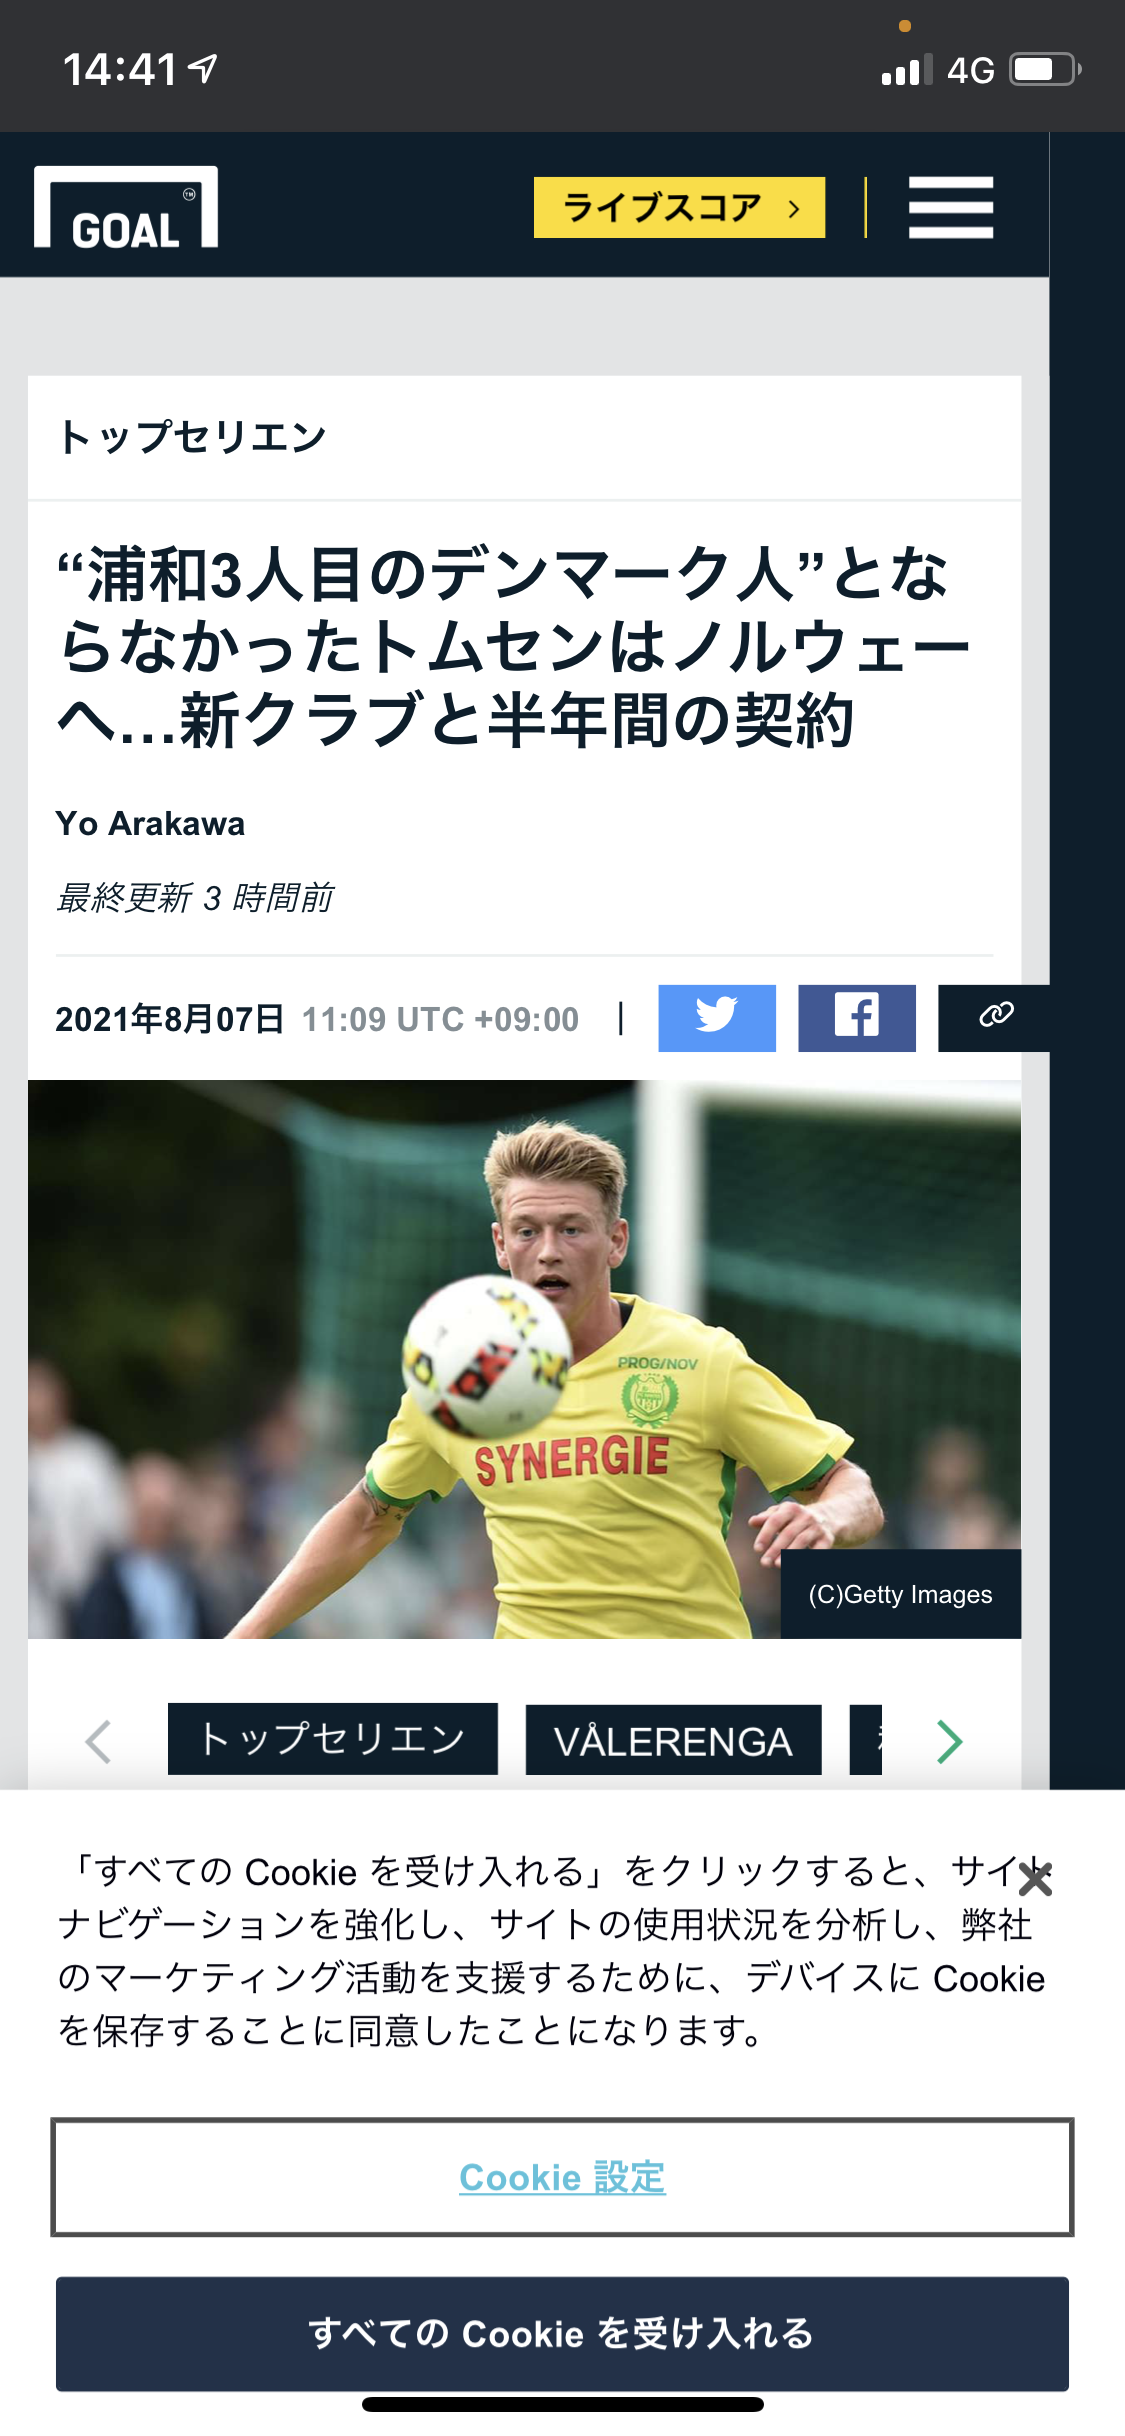This screenshot has height=2436, width=1125.
Task: Open the player photo image
Action: [x=524, y=1359]
